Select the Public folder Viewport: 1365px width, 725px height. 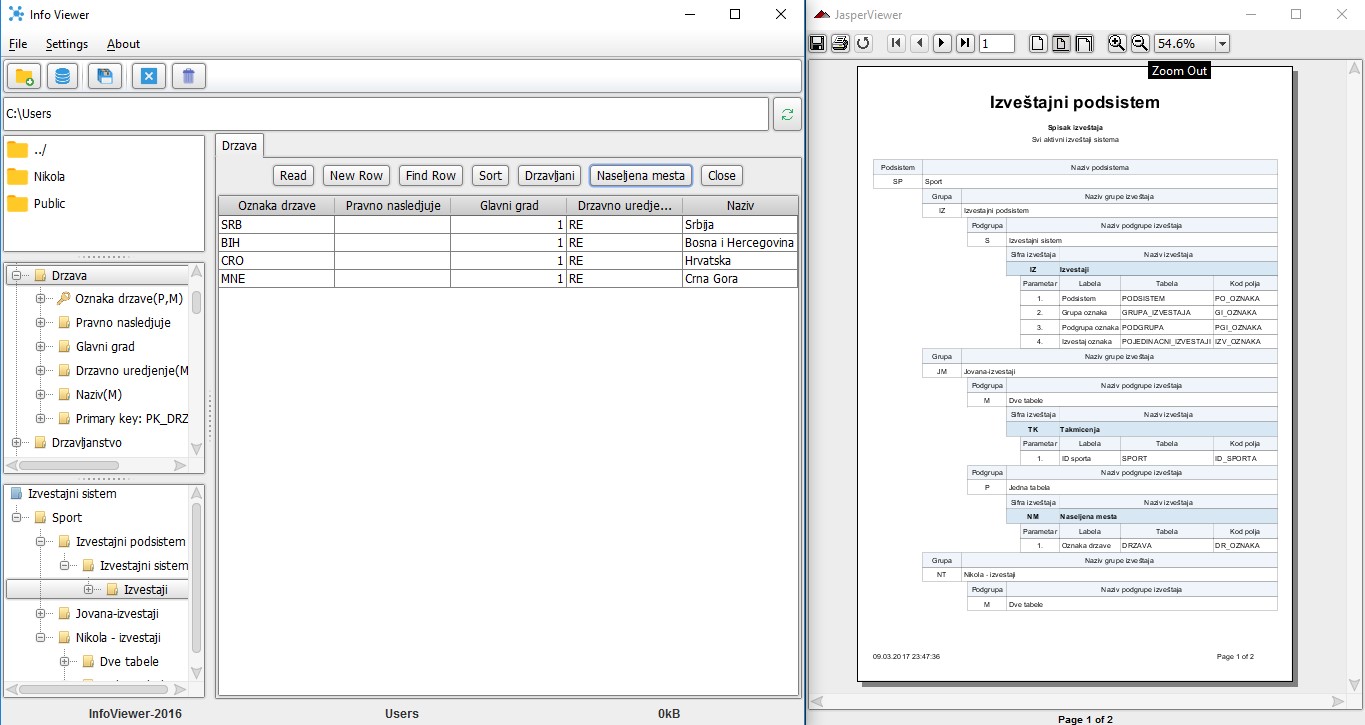tap(49, 203)
